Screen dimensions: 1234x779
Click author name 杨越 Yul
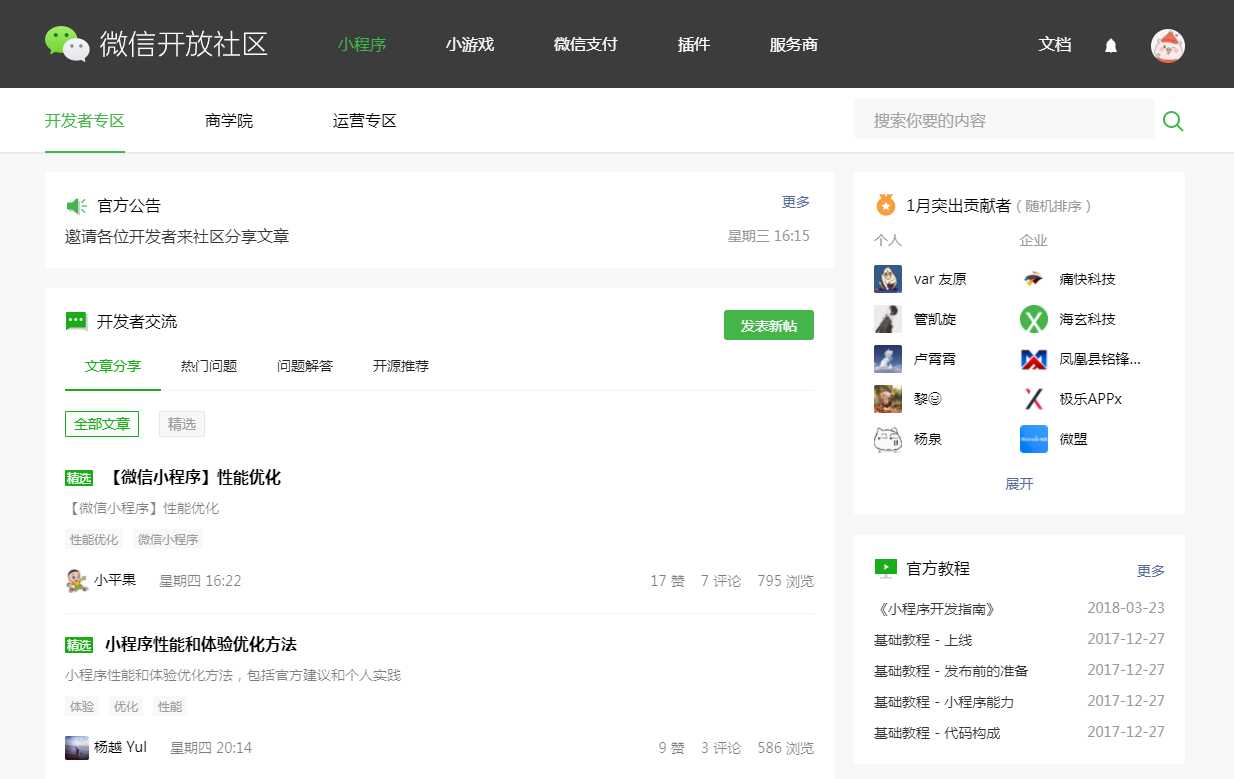click(120, 747)
